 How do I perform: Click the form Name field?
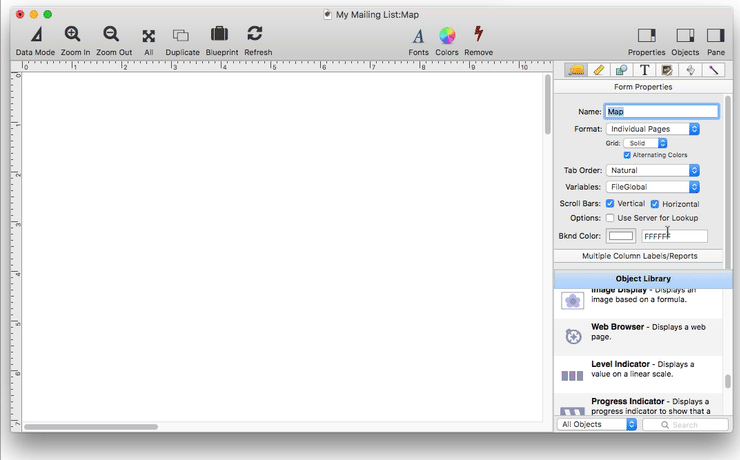661,111
